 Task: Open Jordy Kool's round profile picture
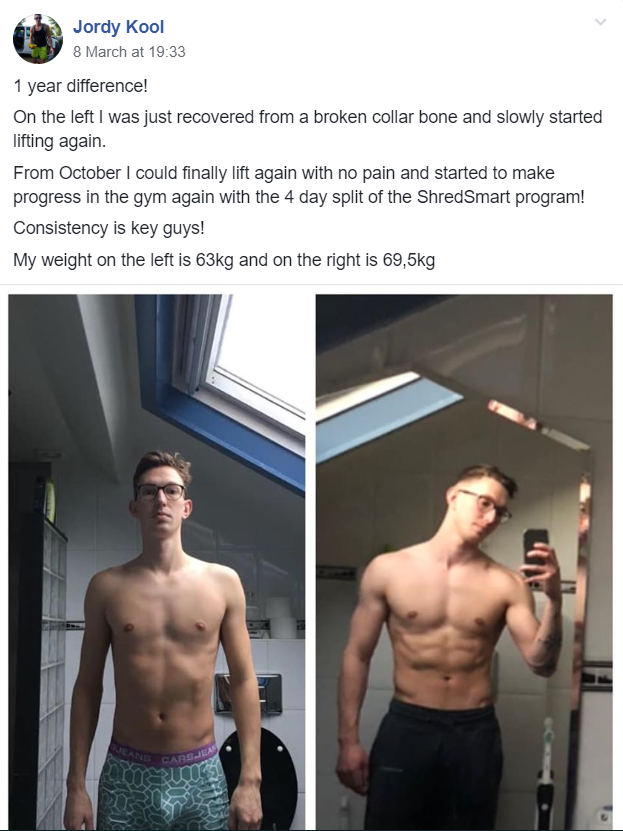[x=38, y=39]
